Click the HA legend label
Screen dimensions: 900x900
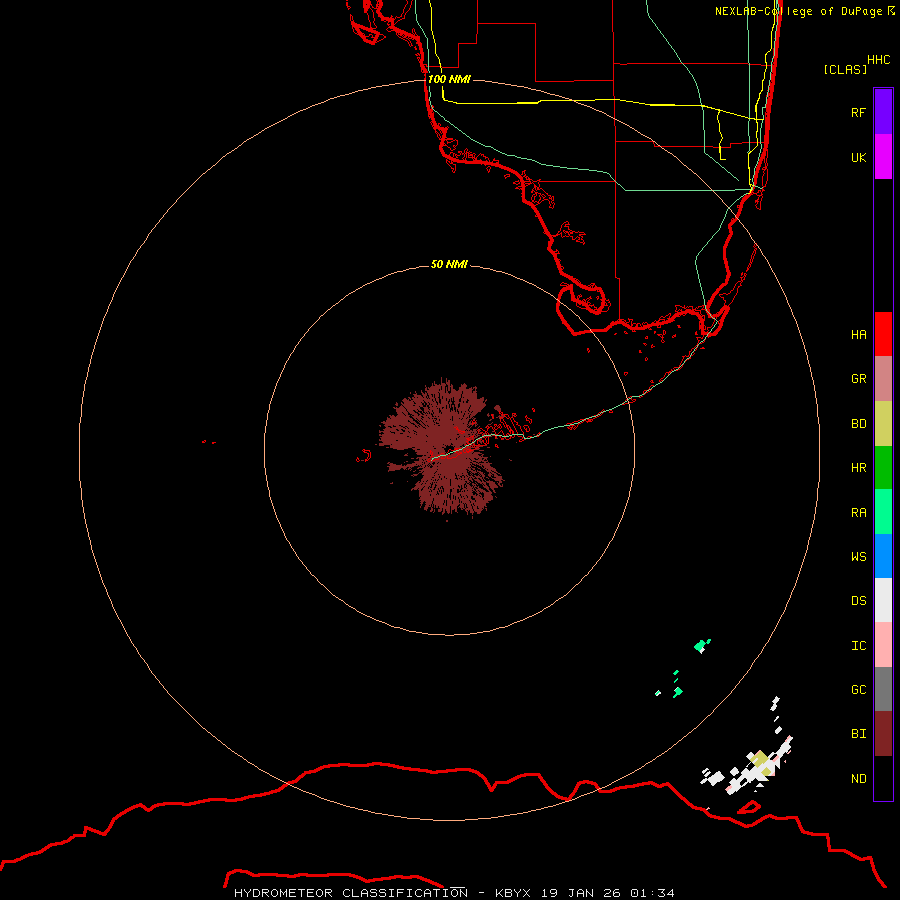click(858, 335)
